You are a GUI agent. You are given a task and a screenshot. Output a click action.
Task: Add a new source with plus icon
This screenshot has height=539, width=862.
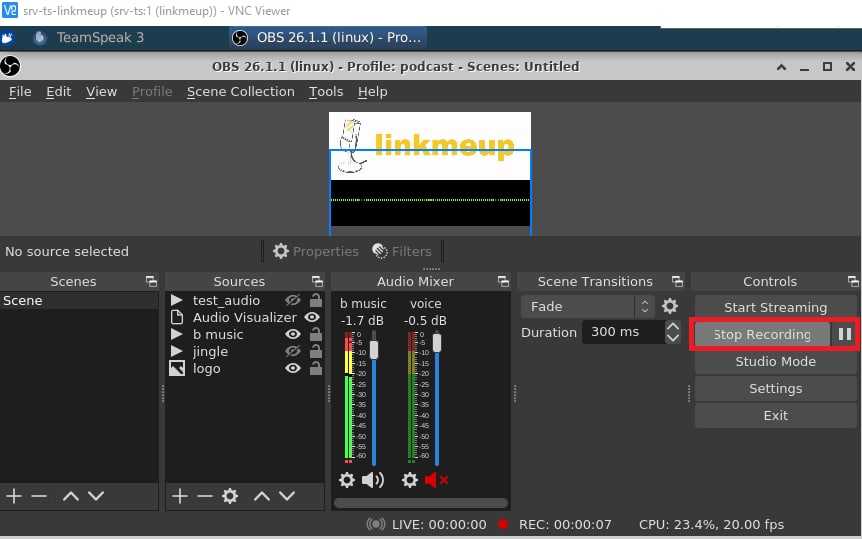(179, 496)
